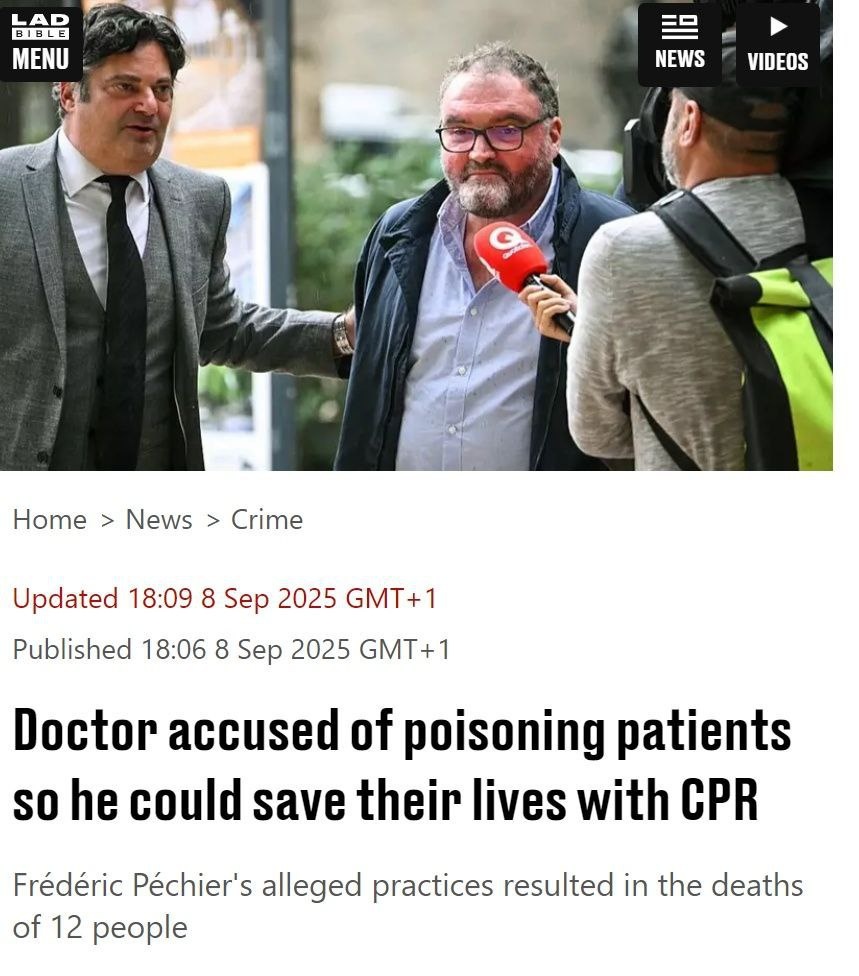Screen dimensions: 859x976
Task: Click the red microphone in photo
Action: tap(510, 258)
